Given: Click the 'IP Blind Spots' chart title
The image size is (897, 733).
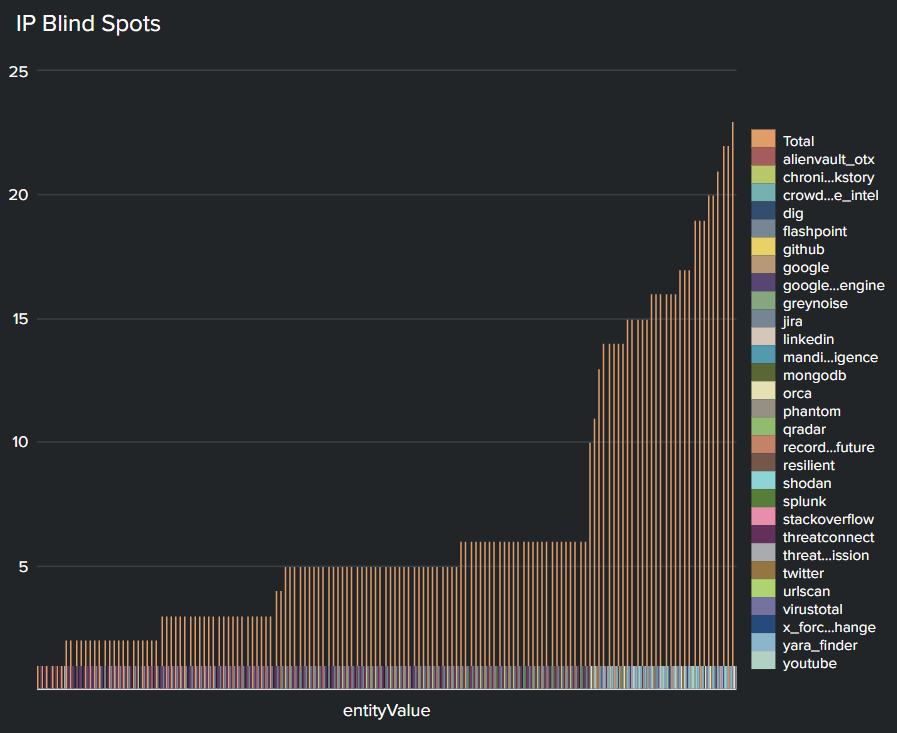Looking at the screenshot, I should [x=88, y=23].
